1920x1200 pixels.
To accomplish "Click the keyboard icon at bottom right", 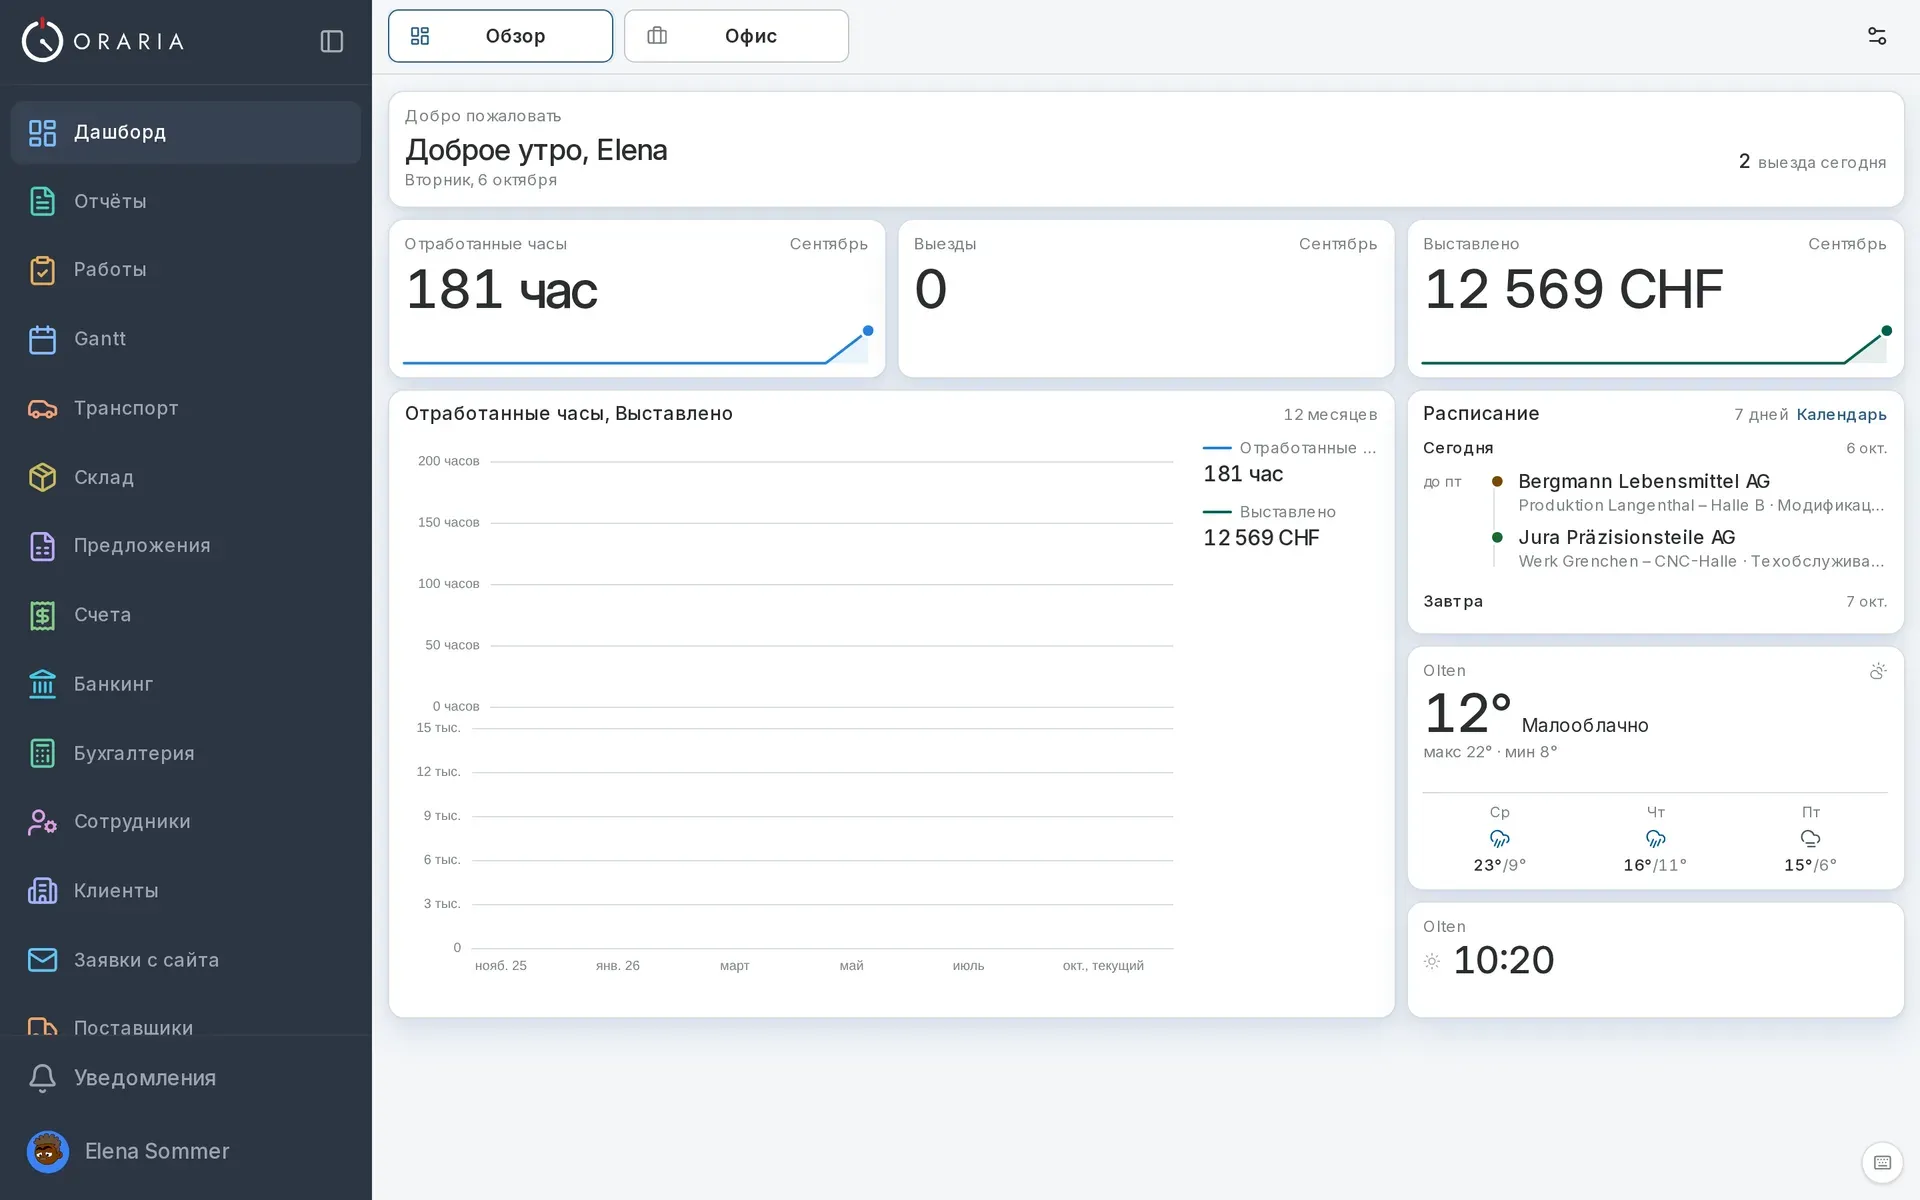I will 1882,1162.
